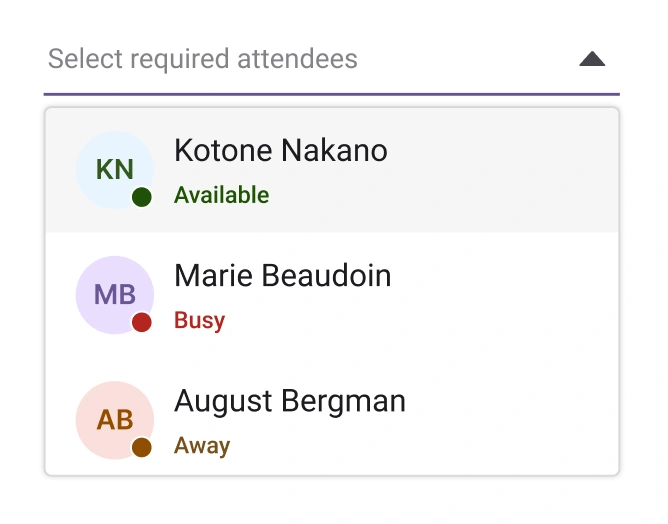Choose Marie Beaudoin as attendee
The image size is (668, 524).
(283, 276)
